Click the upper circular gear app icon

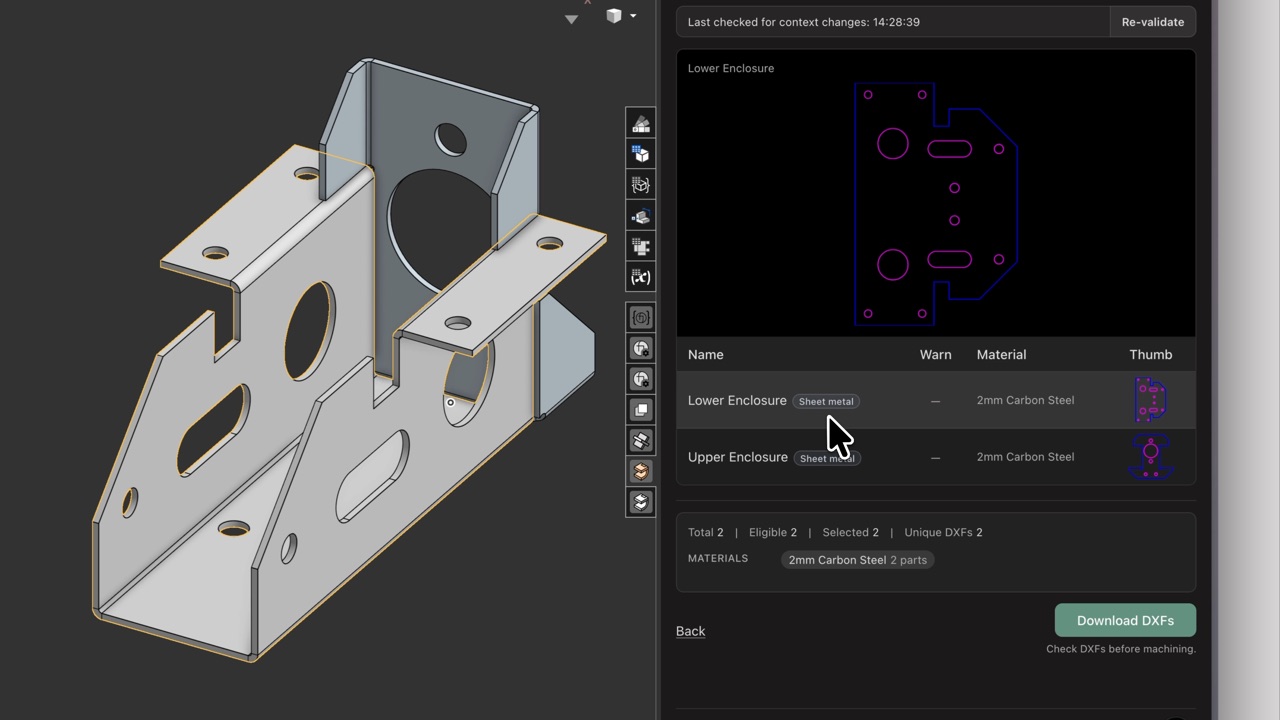(641, 349)
